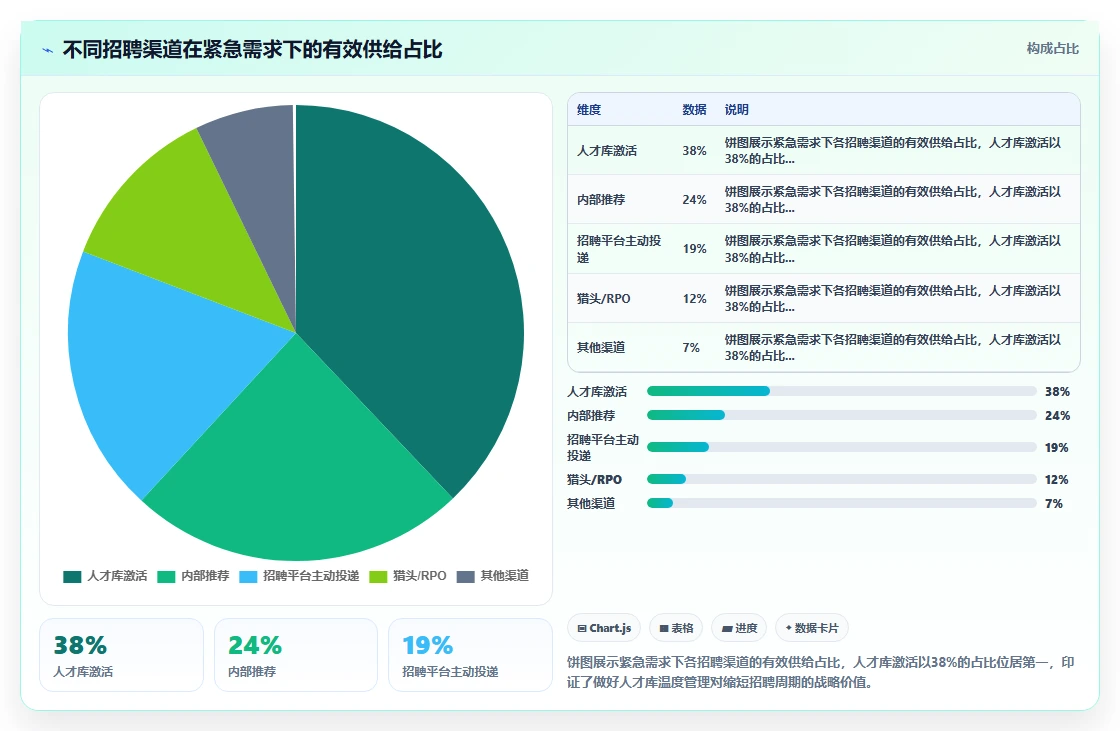Click the 猎头/RPO 12% progress bar
The width and height of the screenshot is (1120, 731).
pyautogui.click(x=841, y=479)
